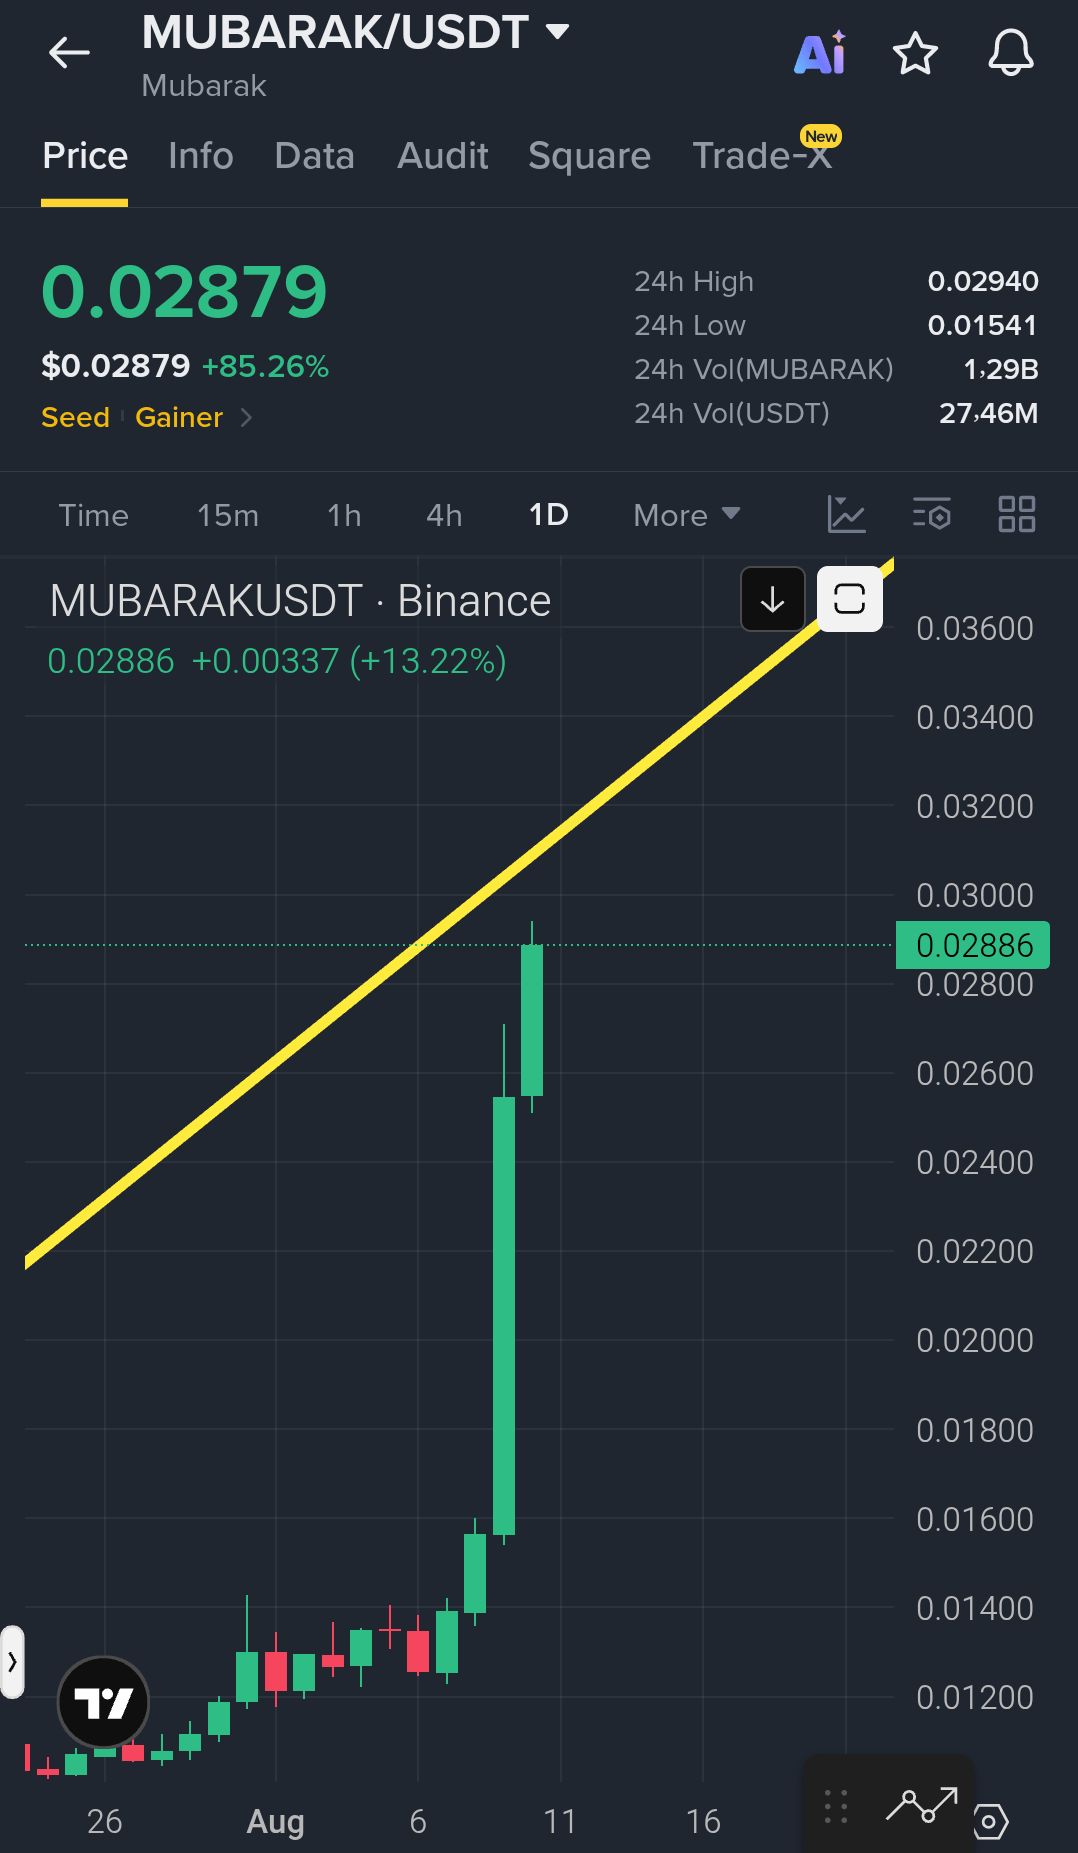Image resolution: width=1078 pixels, height=1853 pixels.
Task: Switch to the Info tab
Action: [201, 156]
